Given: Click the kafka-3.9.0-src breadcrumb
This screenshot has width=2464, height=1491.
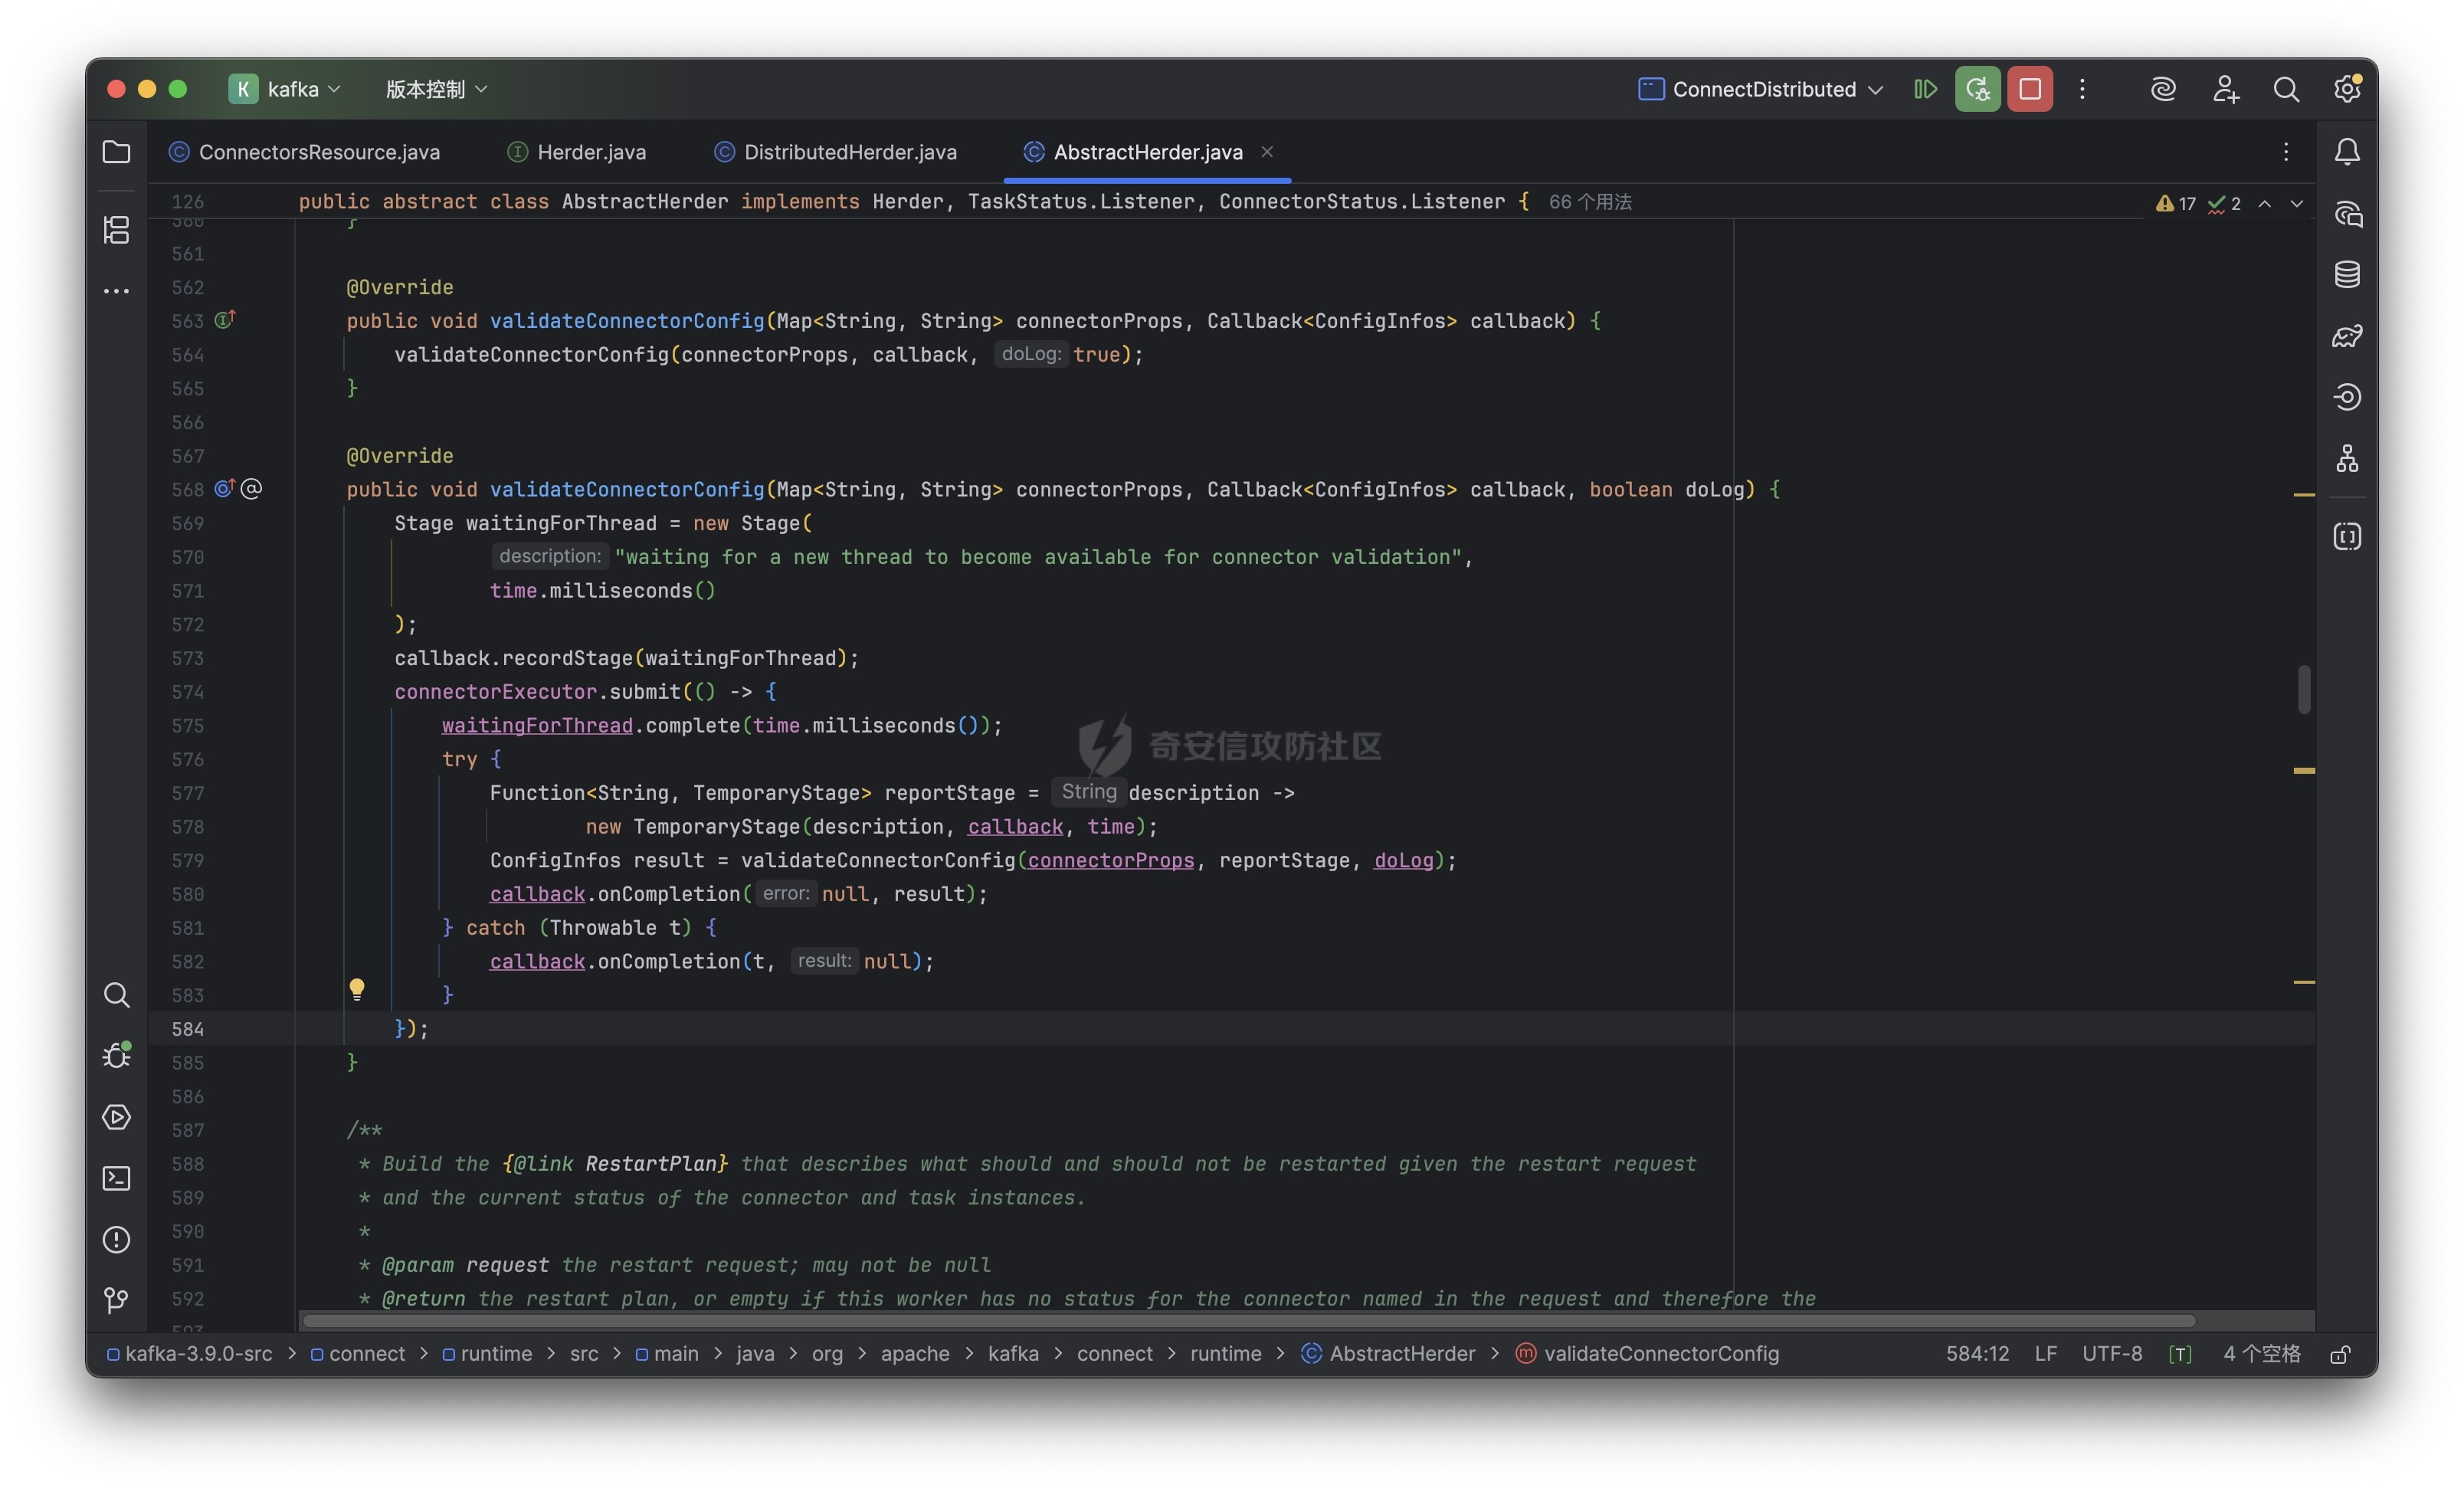Looking at the screenshot, I should (x=190, y=1354).
